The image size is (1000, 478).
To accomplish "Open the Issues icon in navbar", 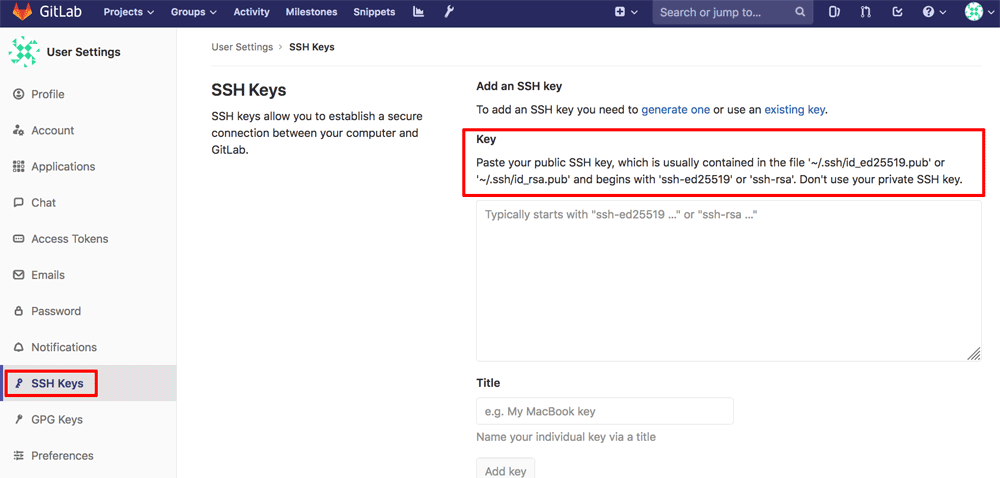I will (x=835, y=12).
